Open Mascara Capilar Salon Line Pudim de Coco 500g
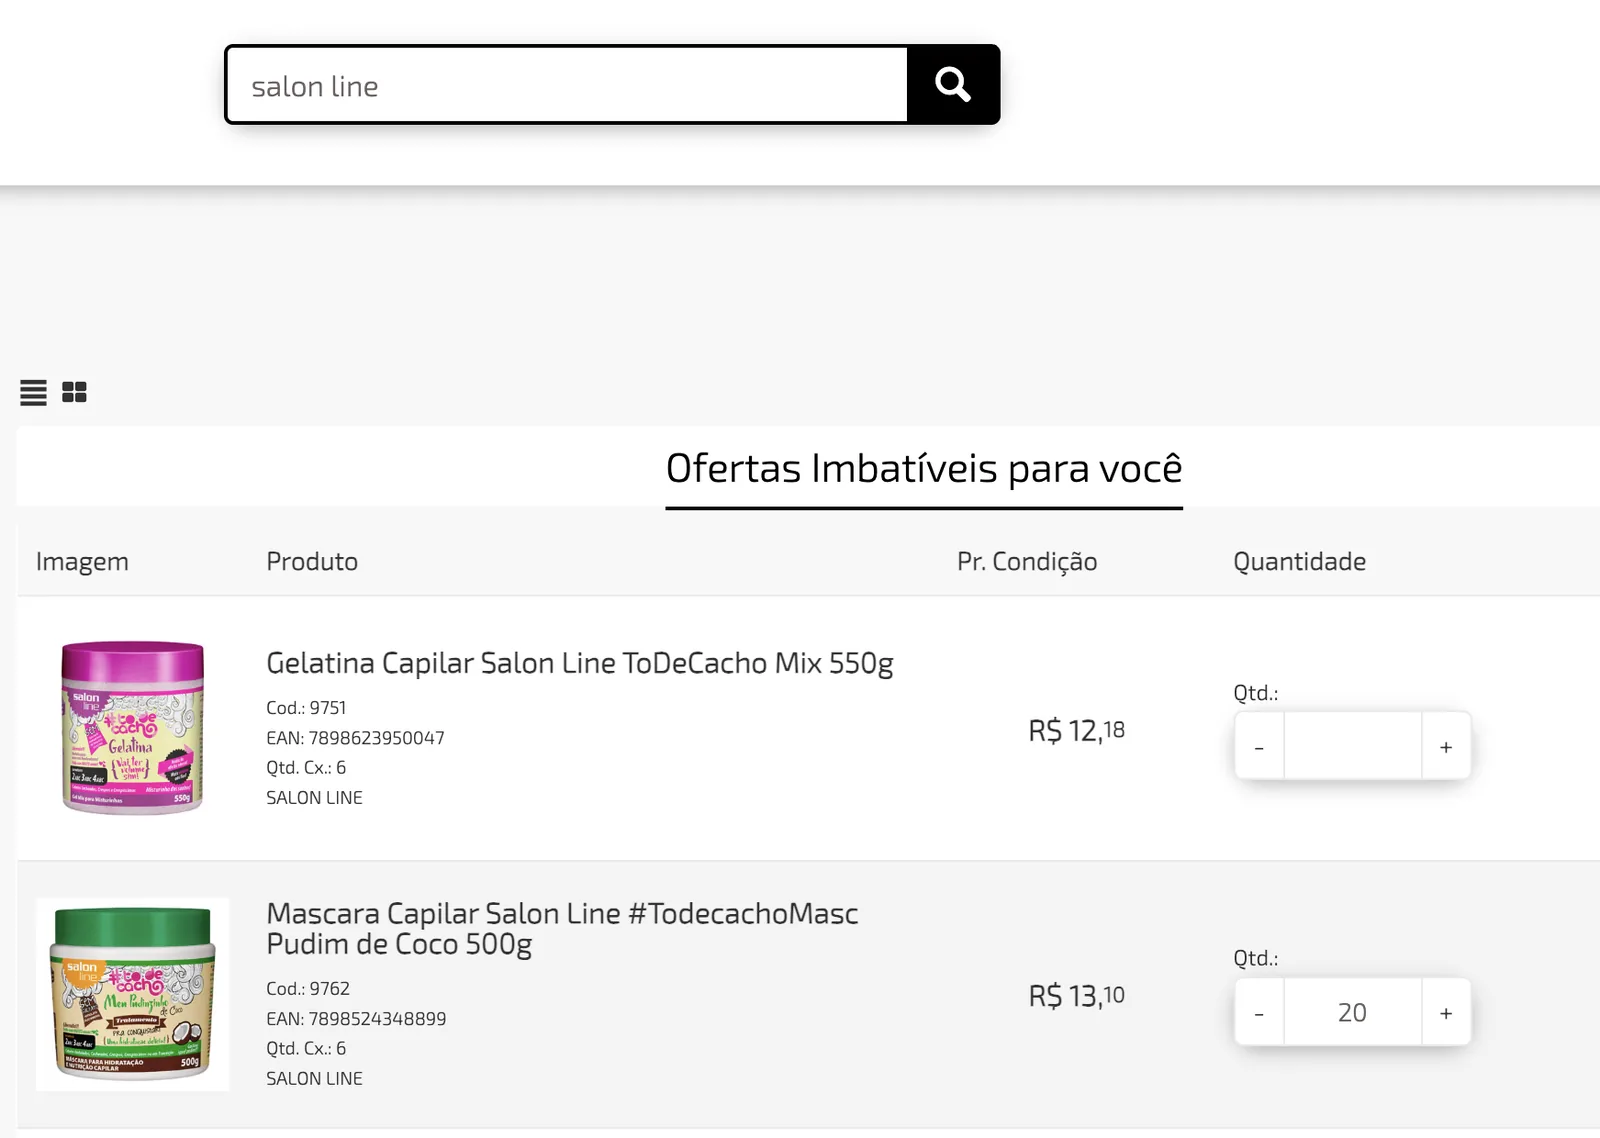This screenshot has width=1600, height=1138. point(562,929)
